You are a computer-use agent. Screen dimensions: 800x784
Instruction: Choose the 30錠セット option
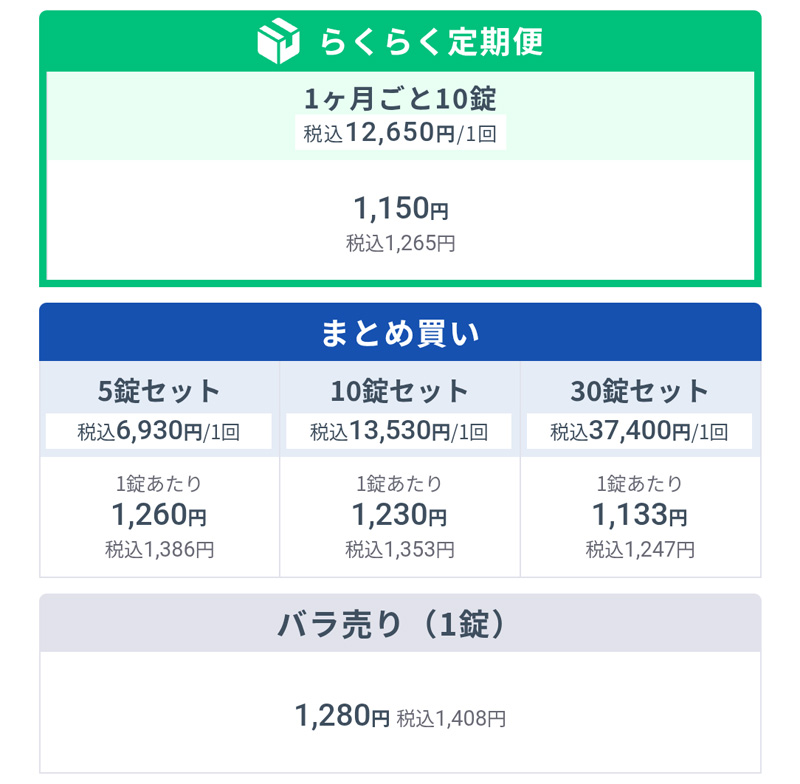[640, 391]
